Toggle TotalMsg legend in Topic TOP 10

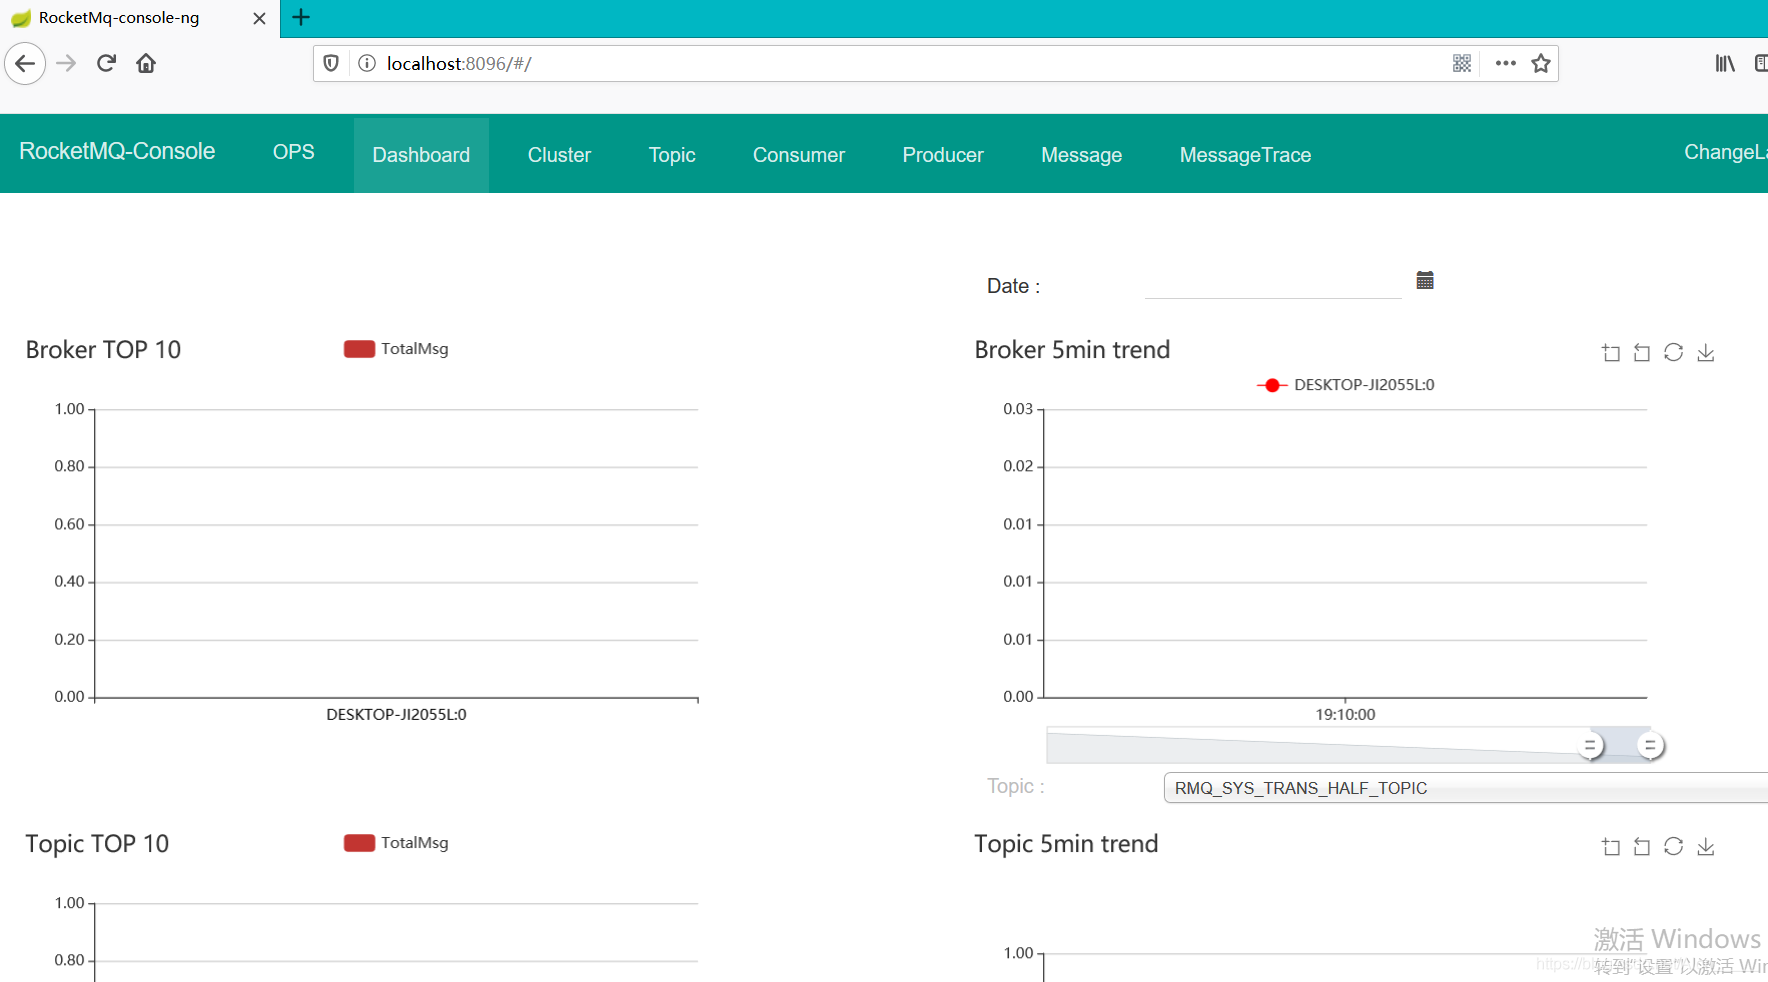tap(396, 843)
